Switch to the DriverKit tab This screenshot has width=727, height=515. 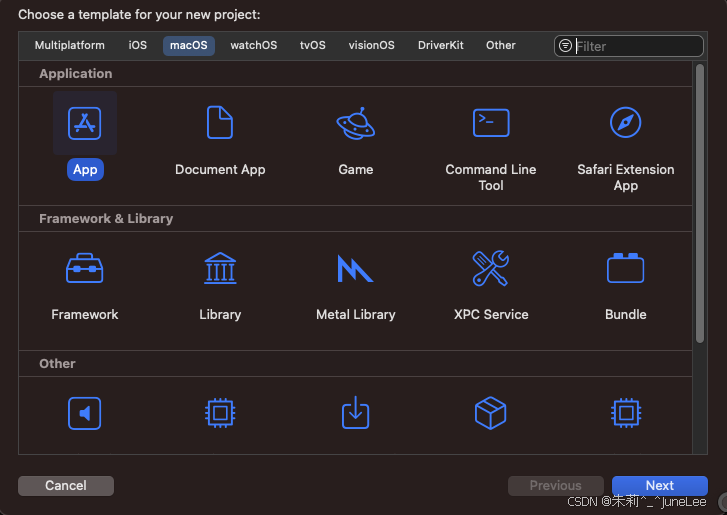tap(440, 45)
